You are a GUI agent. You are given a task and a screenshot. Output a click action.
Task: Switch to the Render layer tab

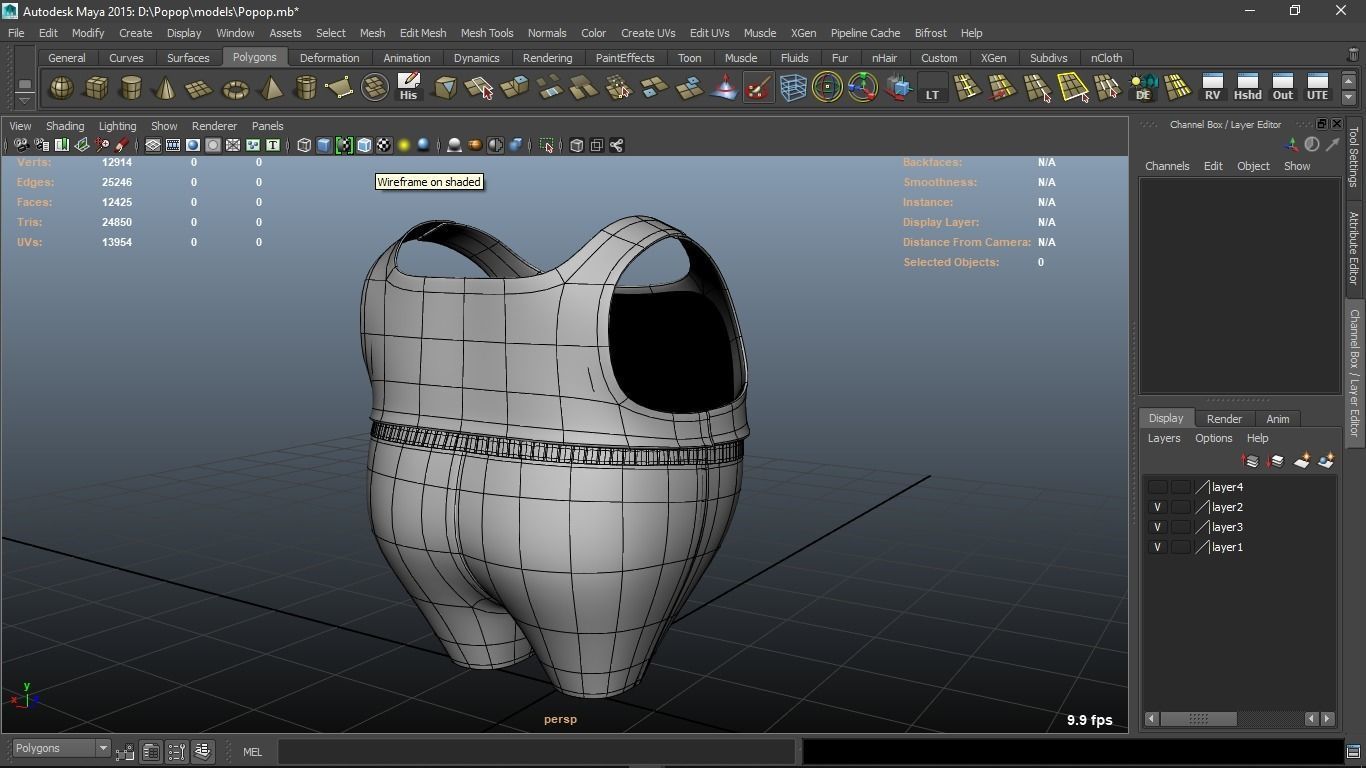(x=1224, y=419)
